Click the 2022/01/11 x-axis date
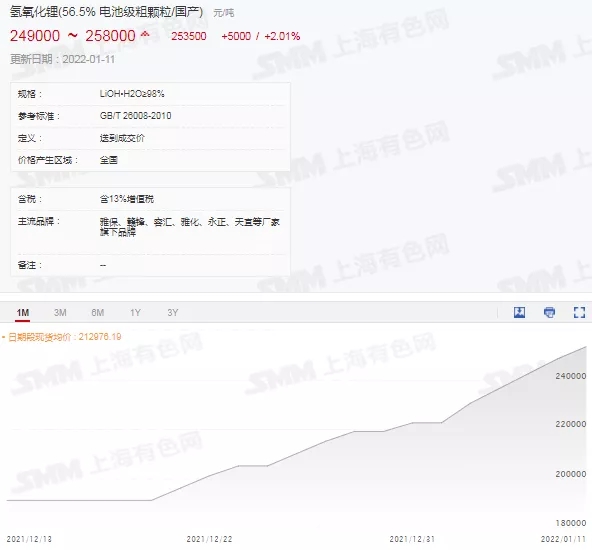Image resolution: width=592 pixels, height=550 pixels. [563, 539]
